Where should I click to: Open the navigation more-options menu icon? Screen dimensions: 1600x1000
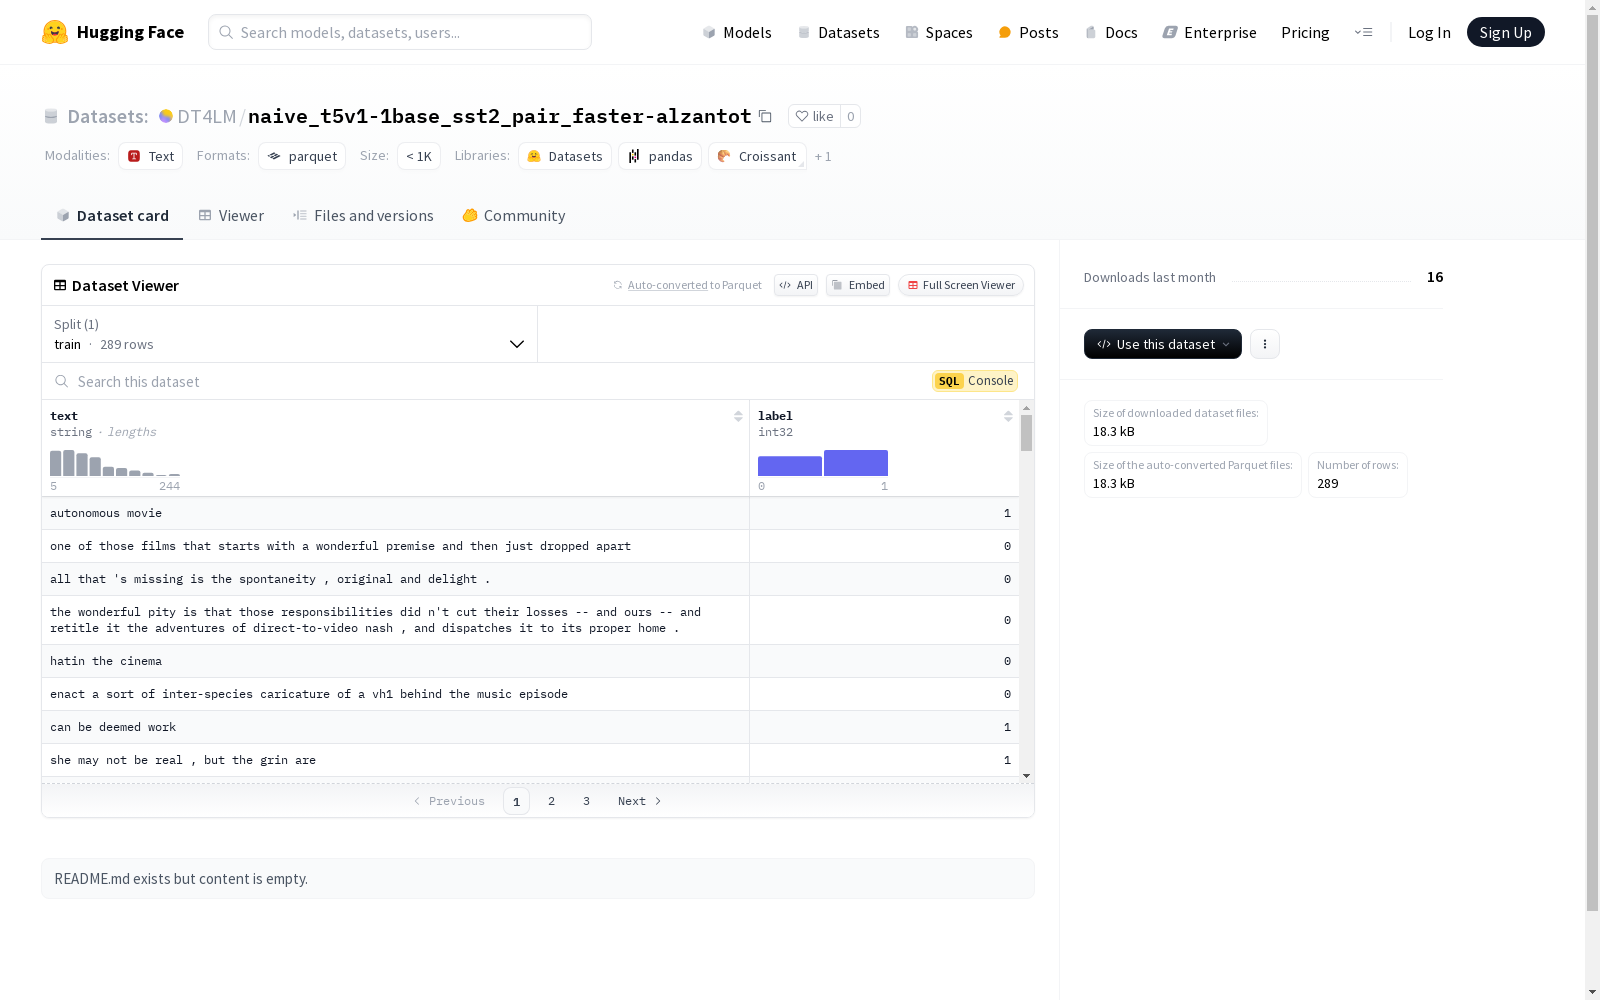[1363, 32]
